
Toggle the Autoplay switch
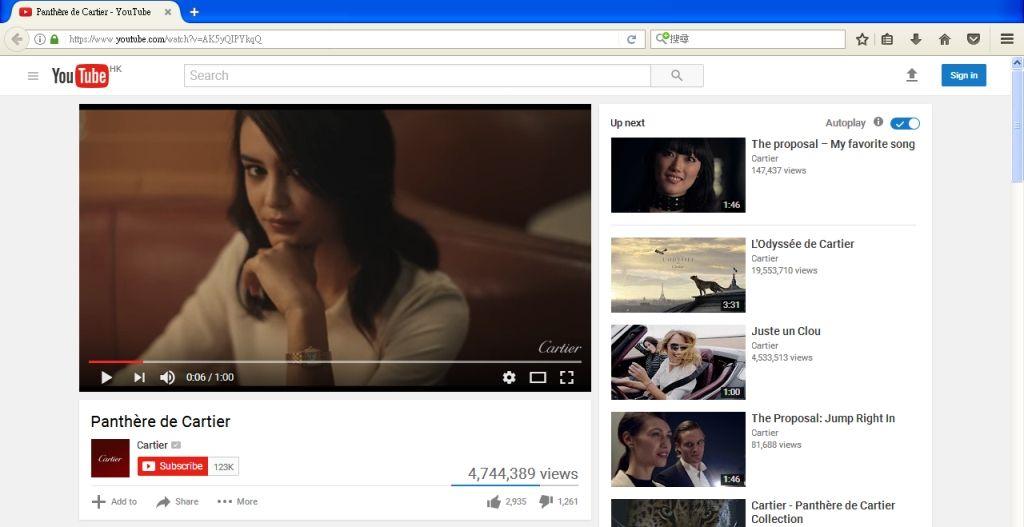(x=904, y=123)
